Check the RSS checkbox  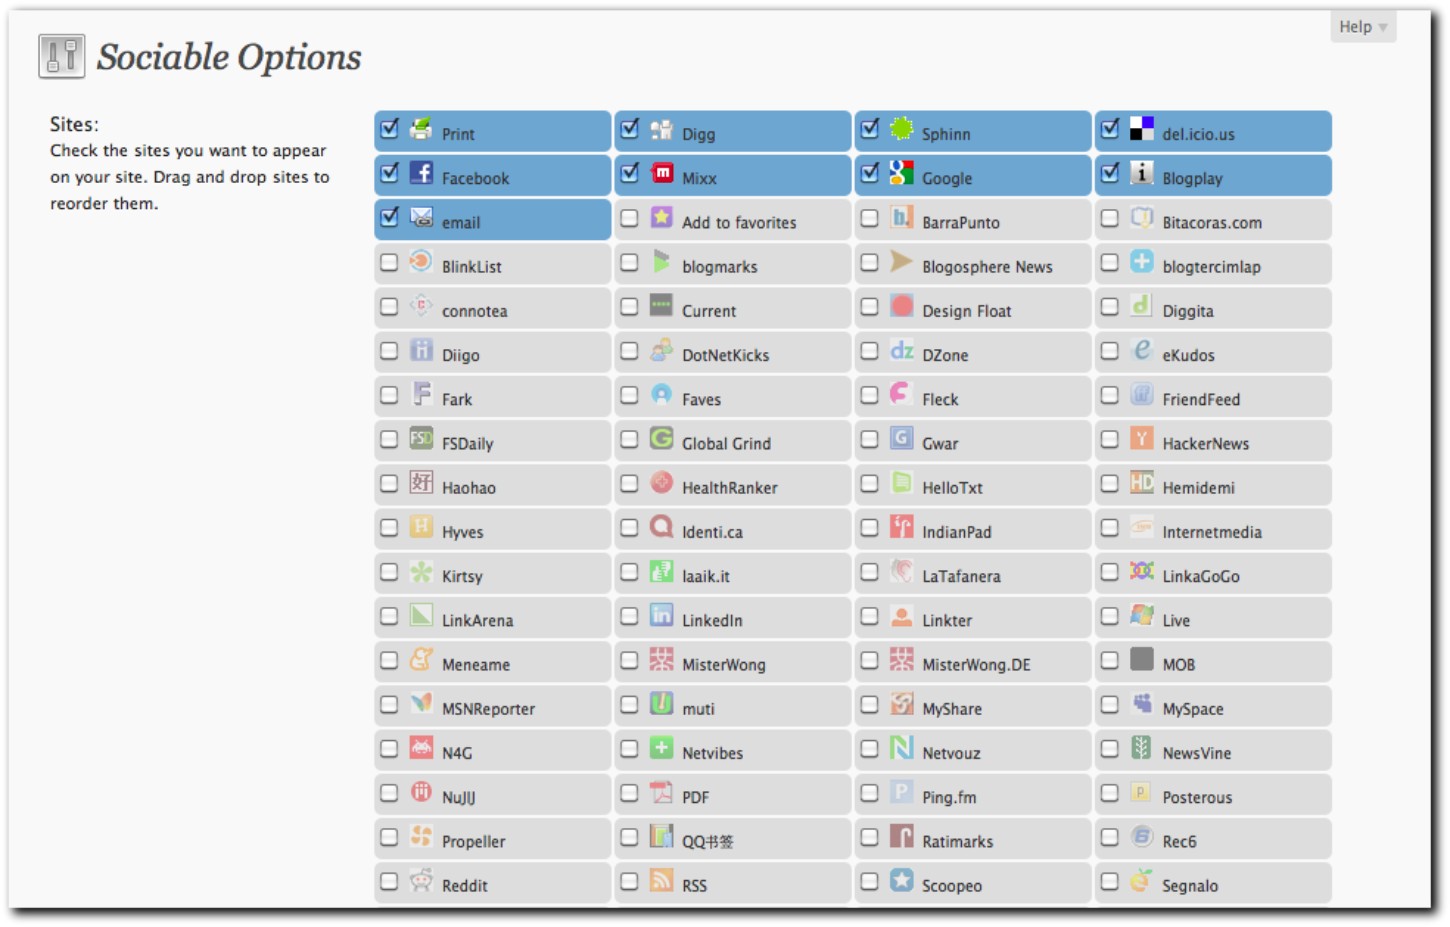[629, 881]
